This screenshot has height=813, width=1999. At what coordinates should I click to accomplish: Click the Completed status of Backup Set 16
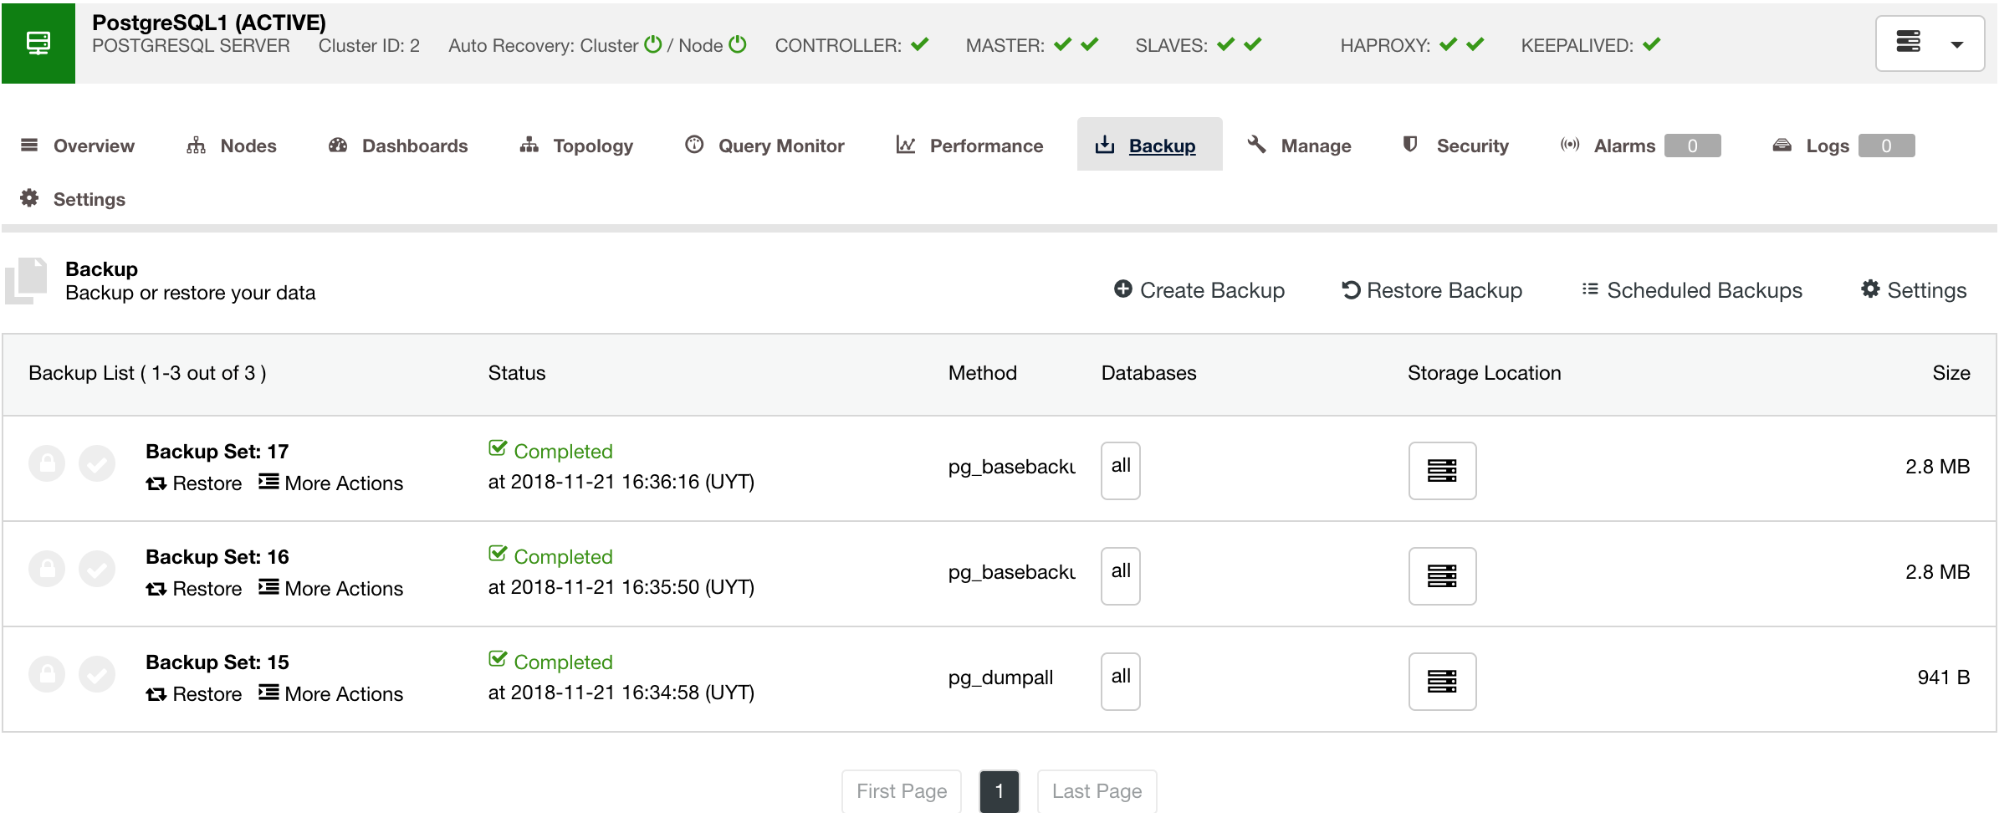(x=550, y=556)
